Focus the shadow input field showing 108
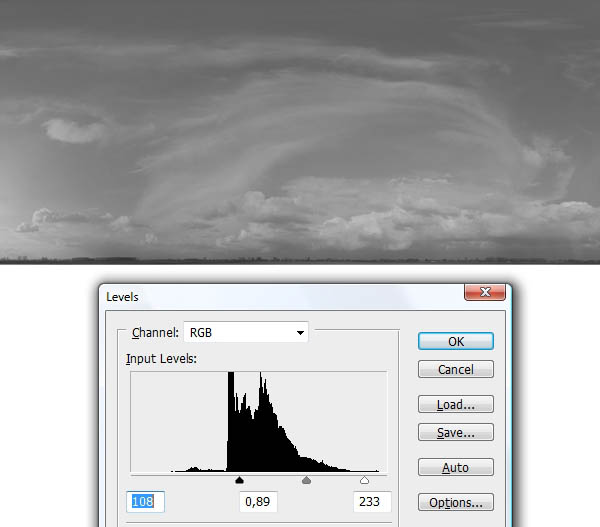Screen dimensions: 600x527 point(145,501)
